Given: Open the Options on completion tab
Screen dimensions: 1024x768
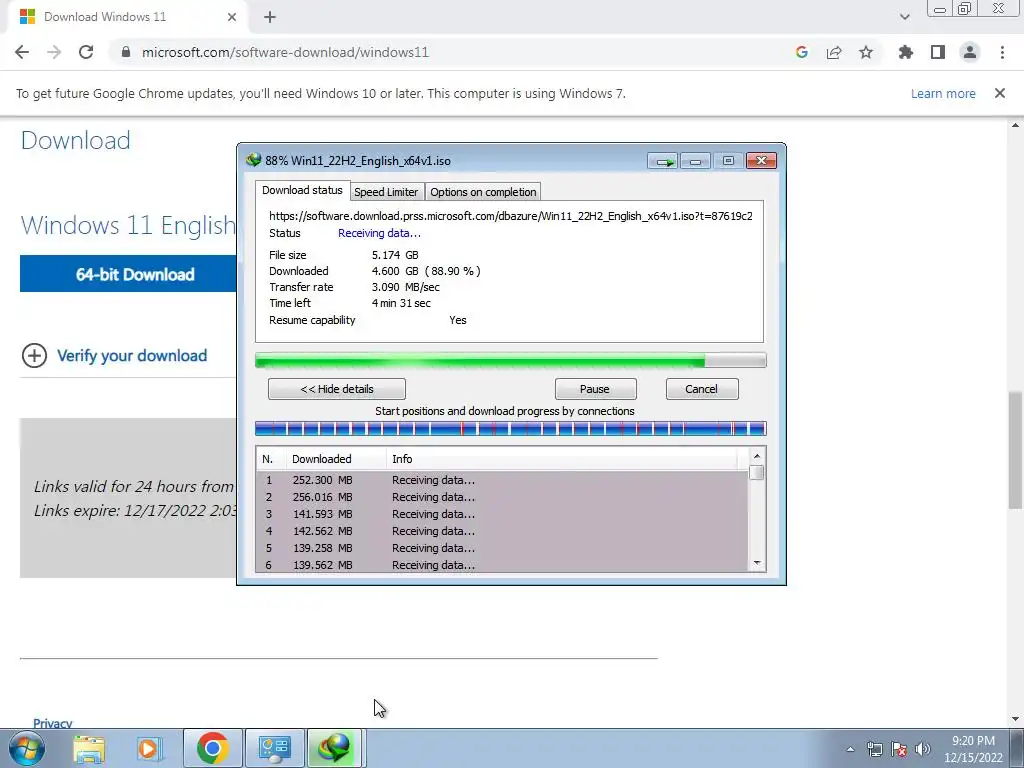Looking at the screenshot, I should (483, 192).
